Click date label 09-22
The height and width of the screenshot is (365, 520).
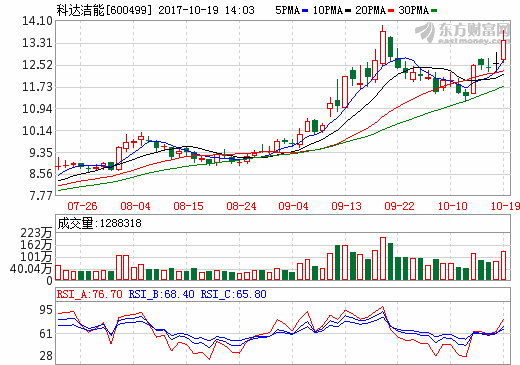coord(399,206)
